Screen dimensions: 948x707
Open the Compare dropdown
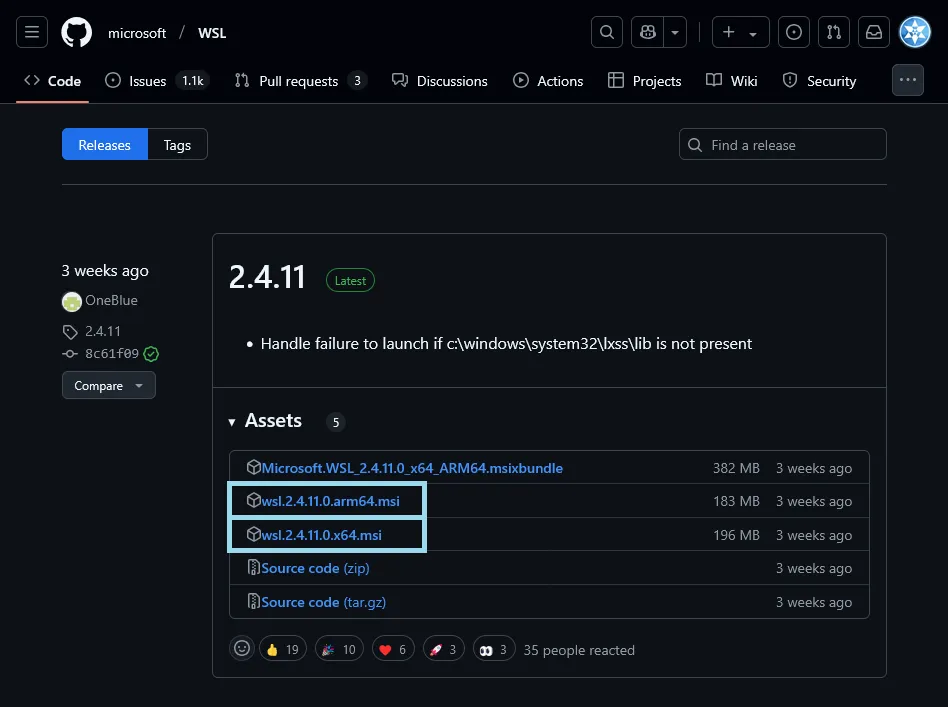tap(109, 385)
